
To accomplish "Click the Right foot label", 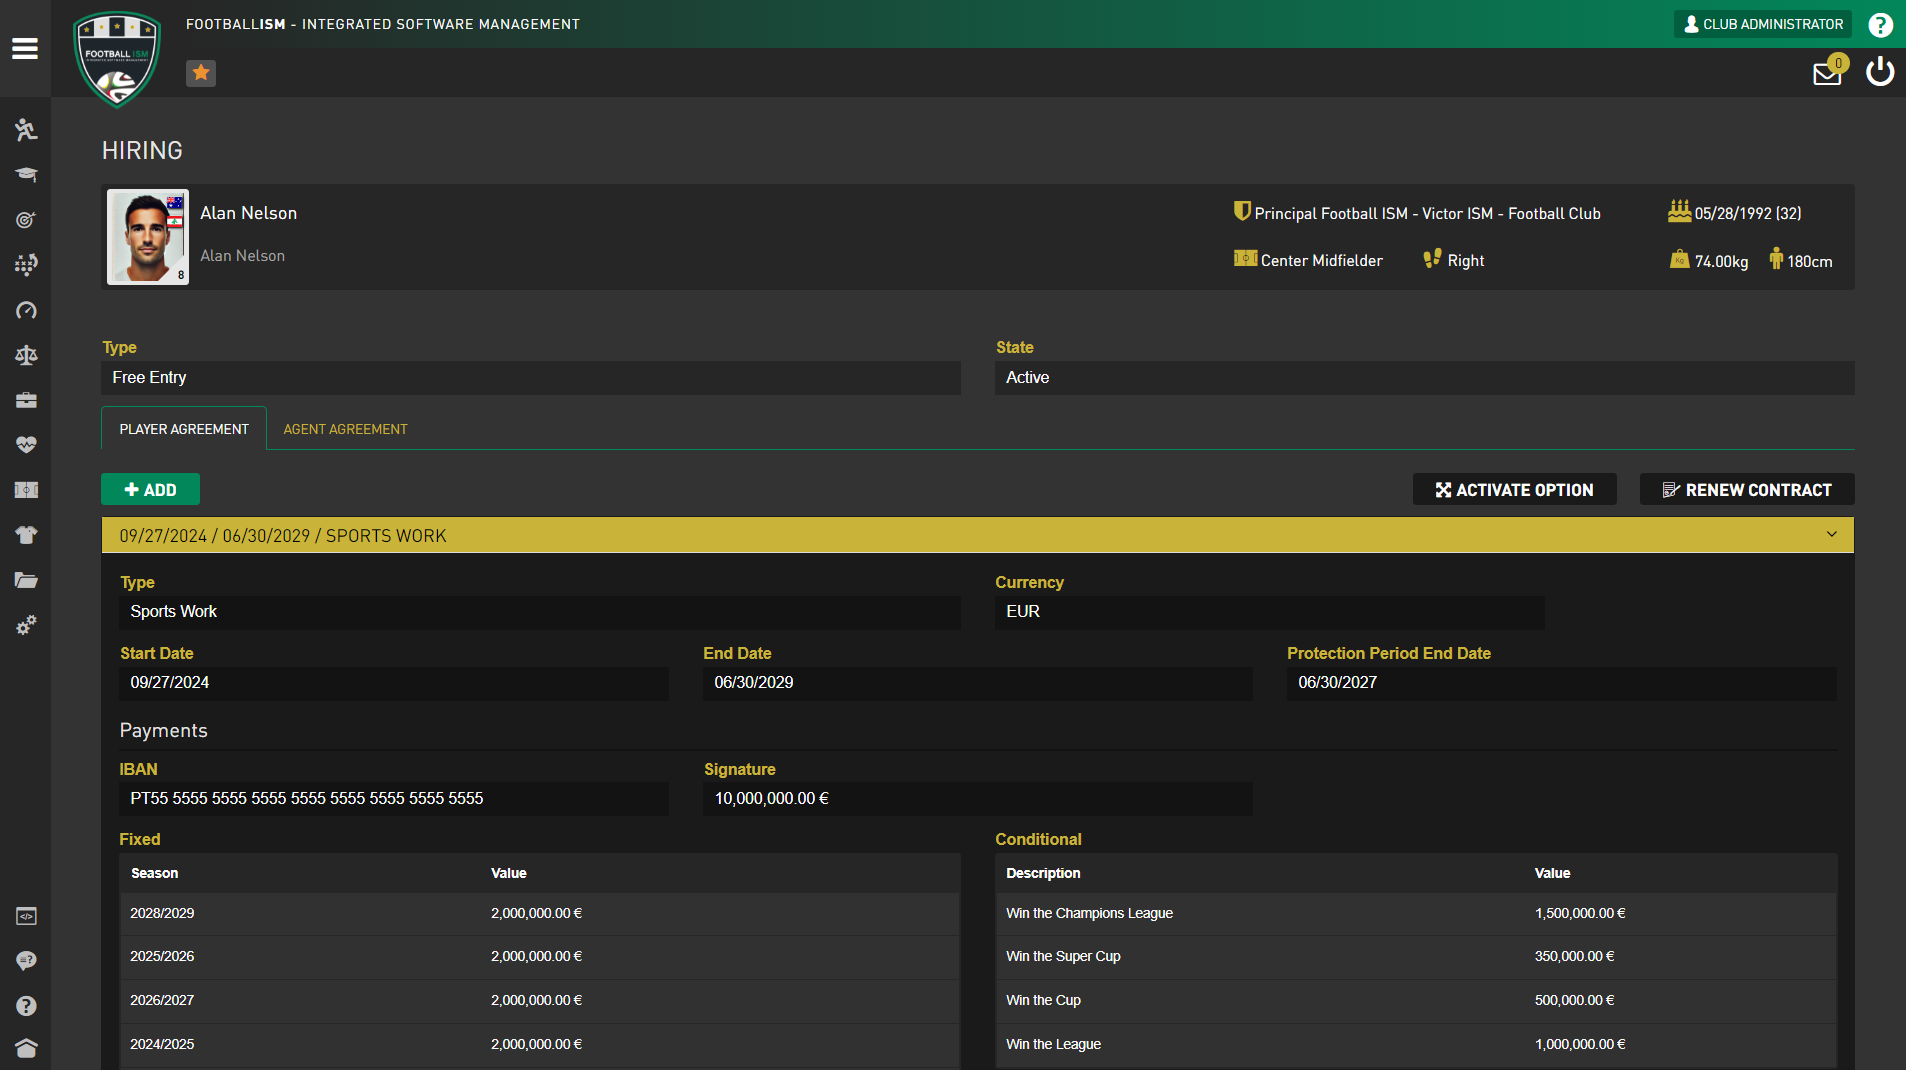I will (1465, 260).
